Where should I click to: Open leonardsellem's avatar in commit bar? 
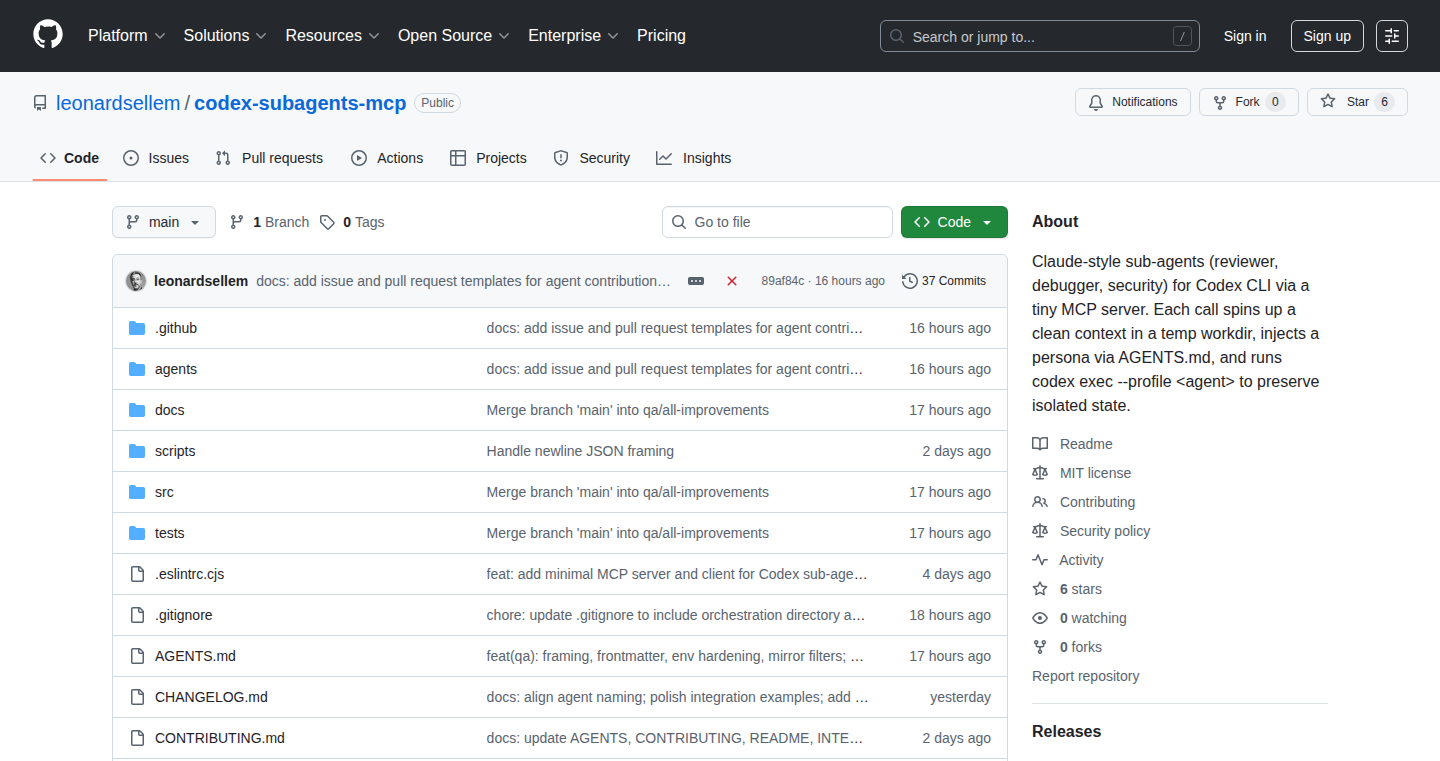coord(136,281)
